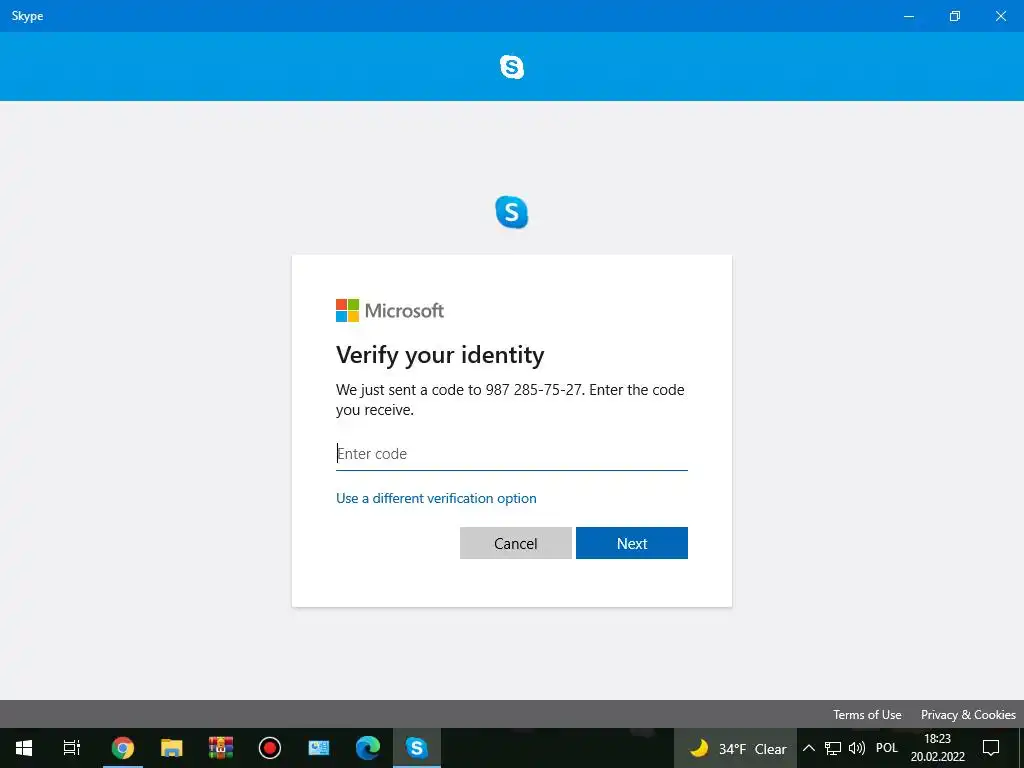The width and height of the screenshot is (1024, 768).
Task: Click the POL language indicator
Action: coord(887,748)
